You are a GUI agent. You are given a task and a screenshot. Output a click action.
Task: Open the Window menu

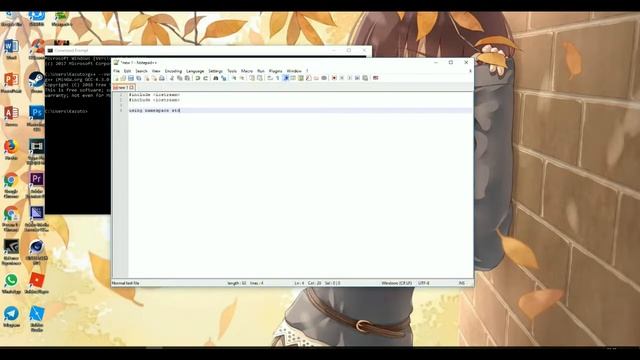[294, 71]
